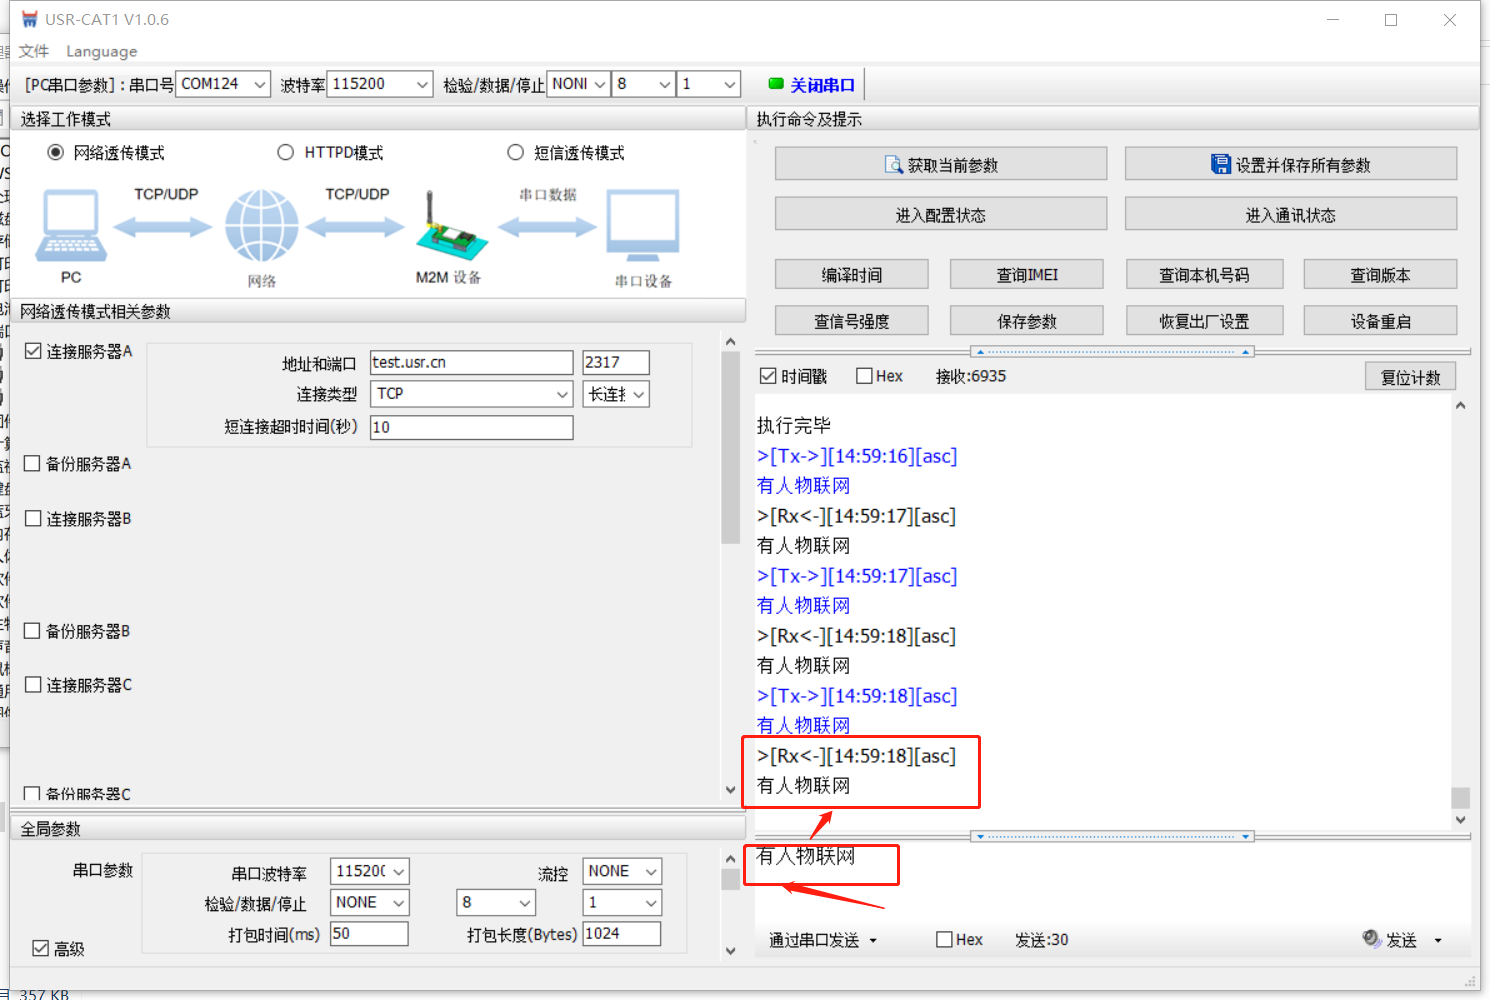Open the 文件 file menu
The width and height of the screenshot is (1490, 1000).
pyautogui.click(x=33, y=52)
